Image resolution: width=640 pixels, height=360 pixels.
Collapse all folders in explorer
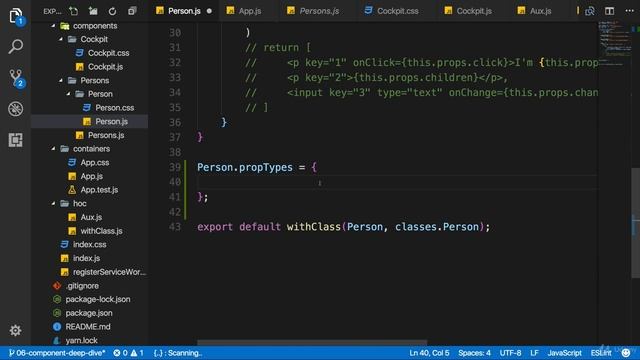coord(132,11)
